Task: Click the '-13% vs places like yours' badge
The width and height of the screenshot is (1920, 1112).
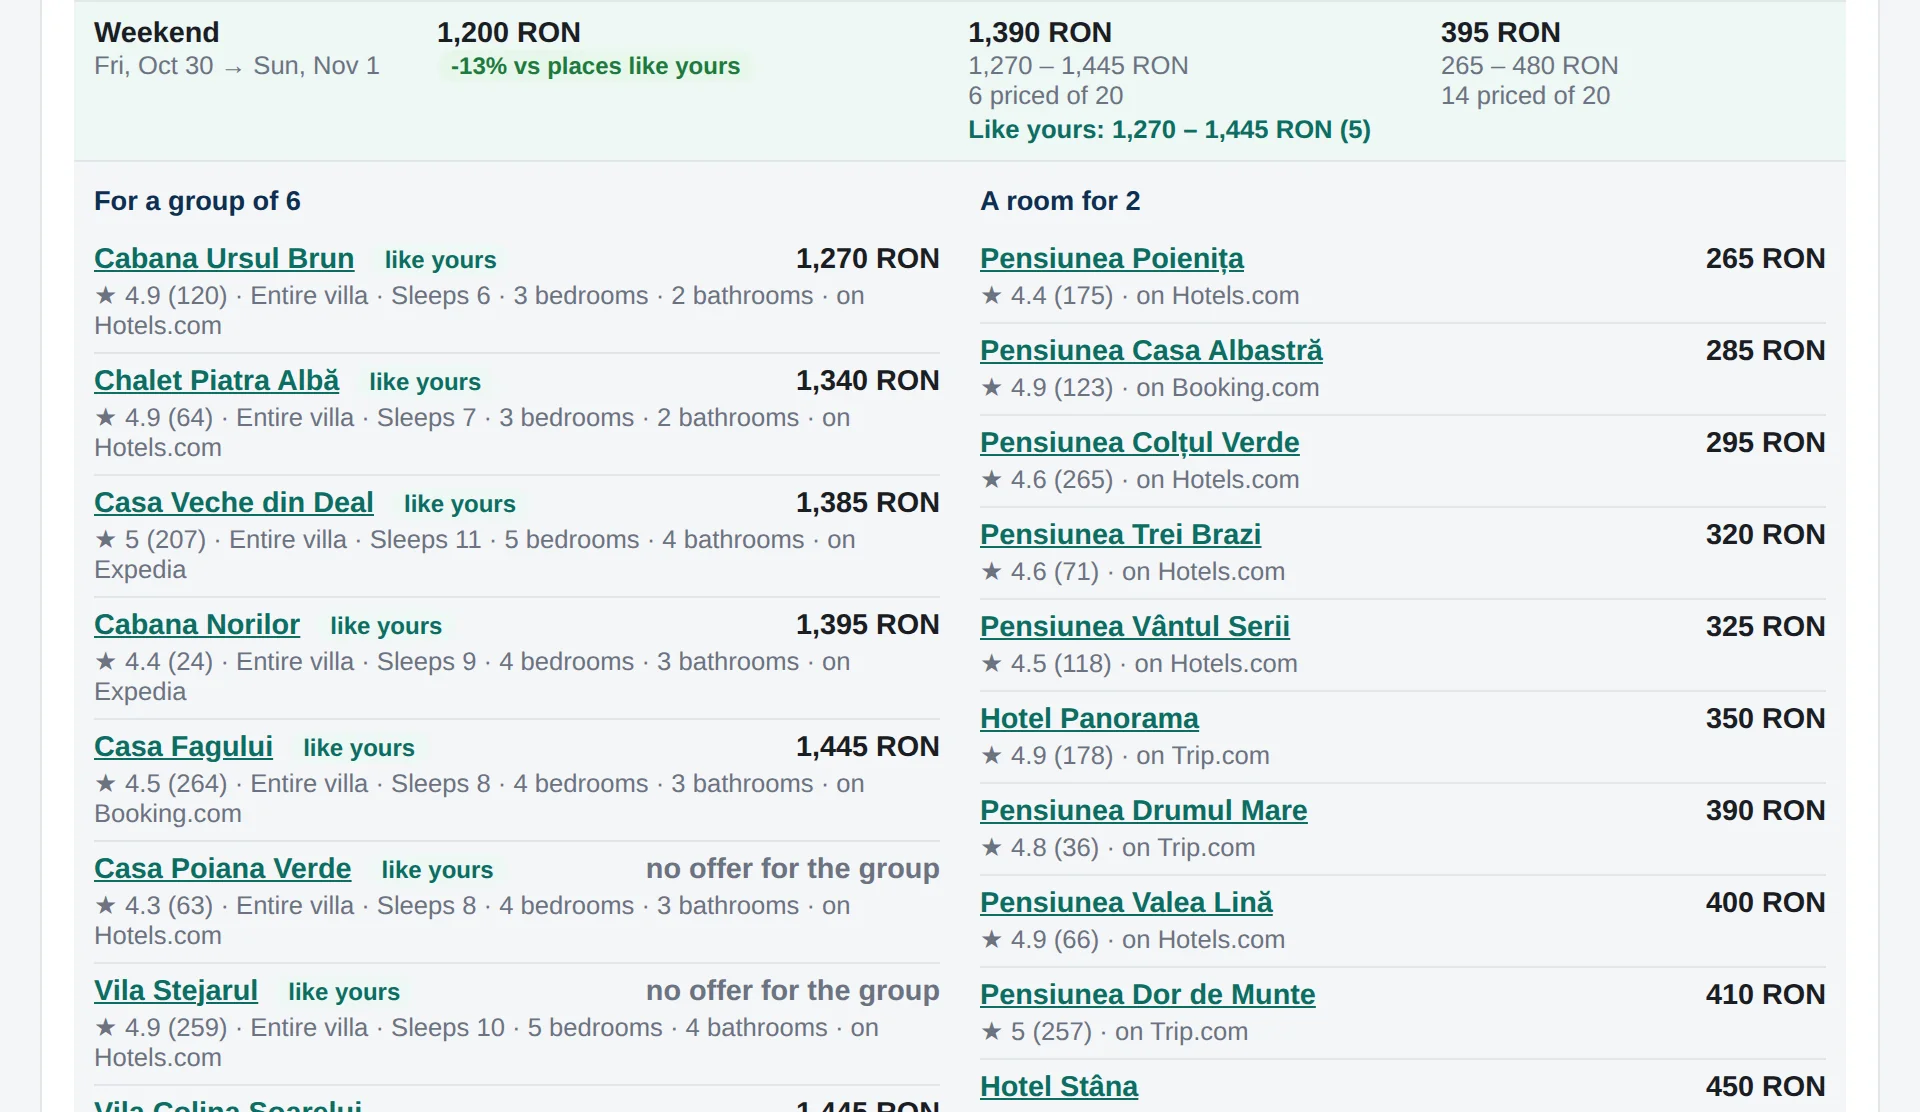Action: (x=595, y=66)
